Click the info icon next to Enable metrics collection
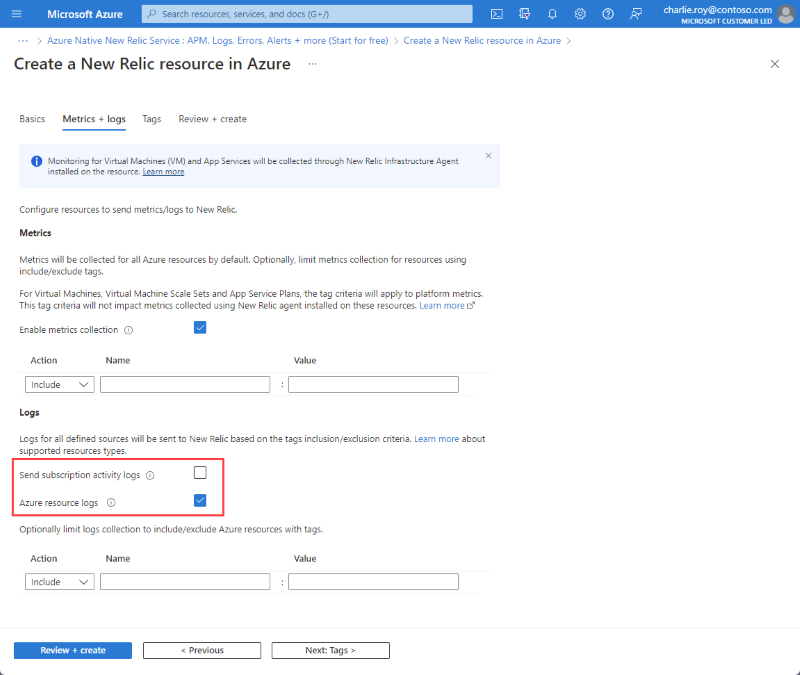The image size is (800, 675). 129,330
